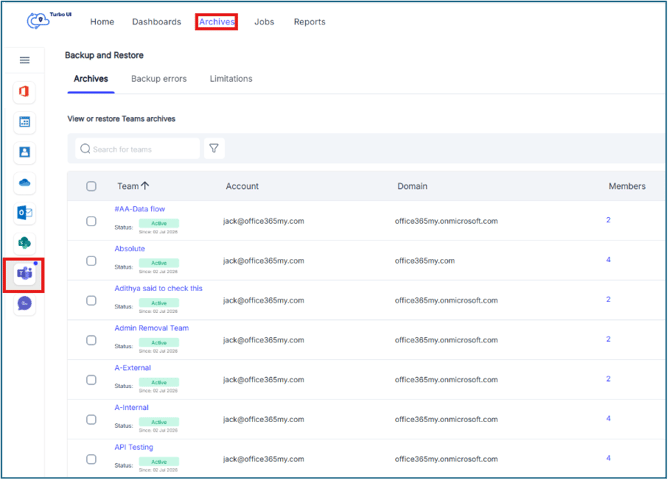Viewport: 670px width, 480px height.
Task: Switch to the Archives sub-tab
Action: (91, 79)
